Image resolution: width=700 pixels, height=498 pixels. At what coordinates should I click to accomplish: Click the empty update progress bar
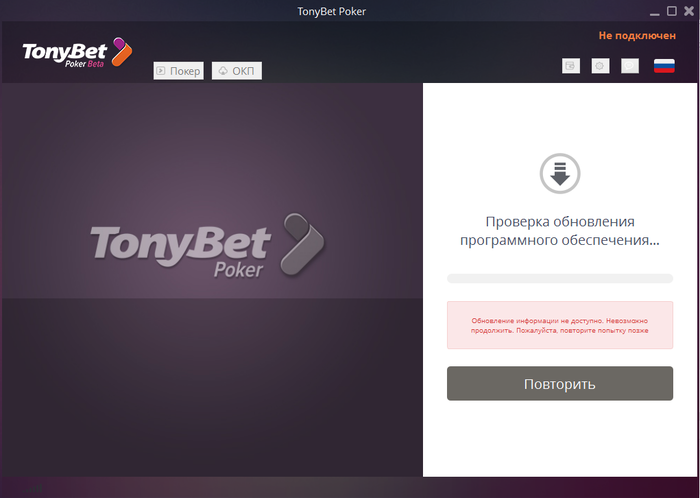(560, 278)
